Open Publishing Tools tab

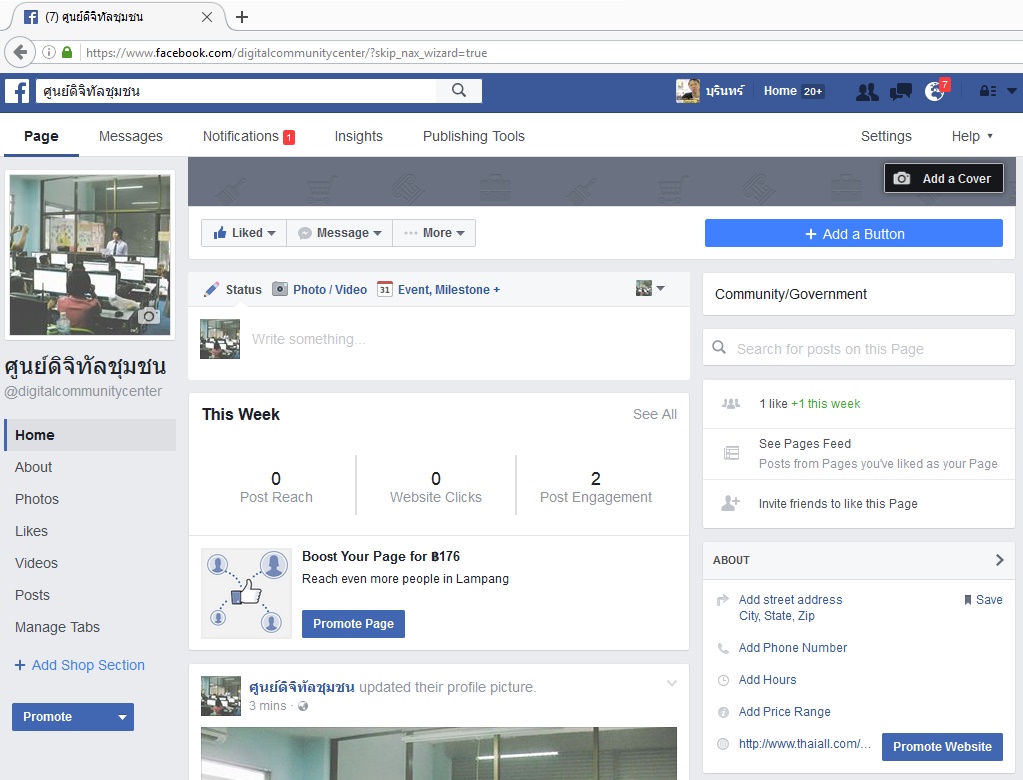click(x=473, y=136)
